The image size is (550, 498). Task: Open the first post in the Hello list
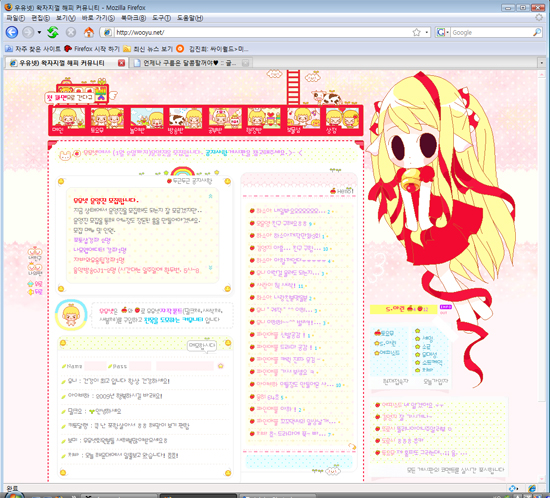(x=290, y=211)
